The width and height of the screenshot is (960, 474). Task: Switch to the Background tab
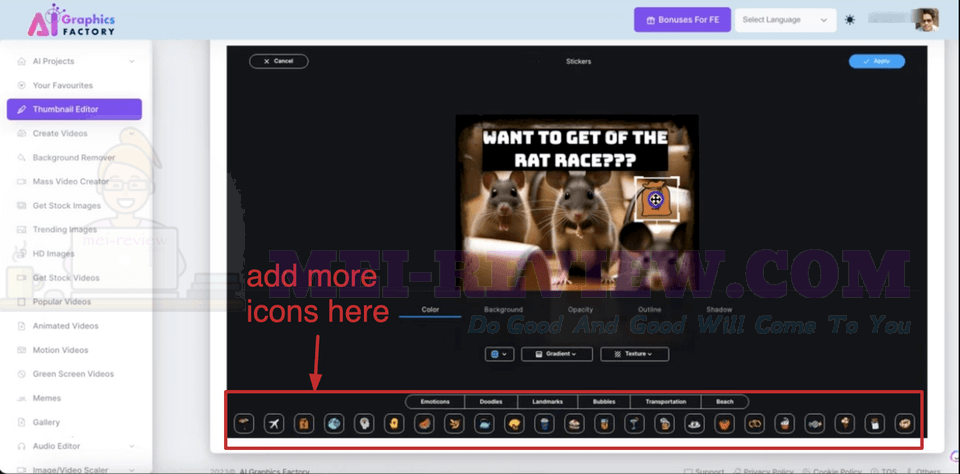(503, 310)
